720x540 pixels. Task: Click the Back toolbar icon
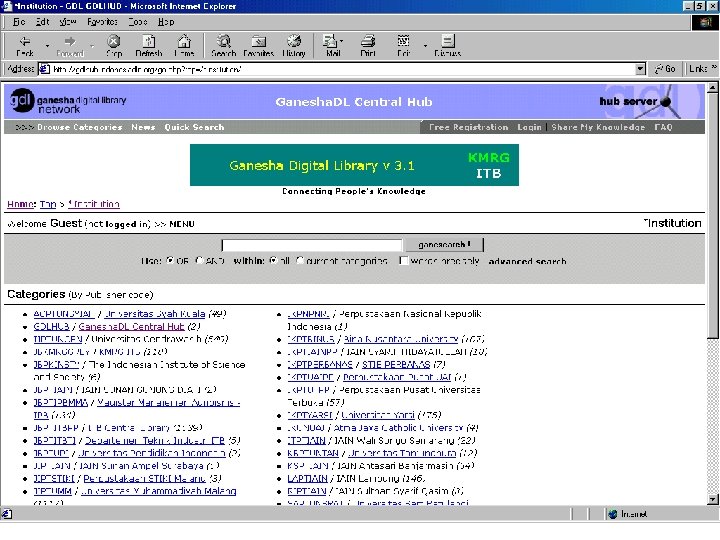[x=25, y=45]
